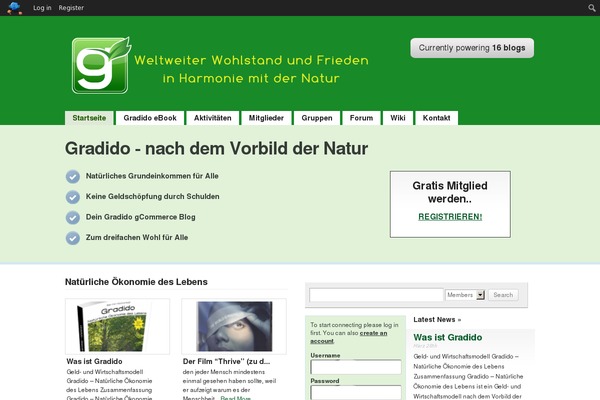
Task: Click the Gradido green g logo
Action: [x=101, y=65]
